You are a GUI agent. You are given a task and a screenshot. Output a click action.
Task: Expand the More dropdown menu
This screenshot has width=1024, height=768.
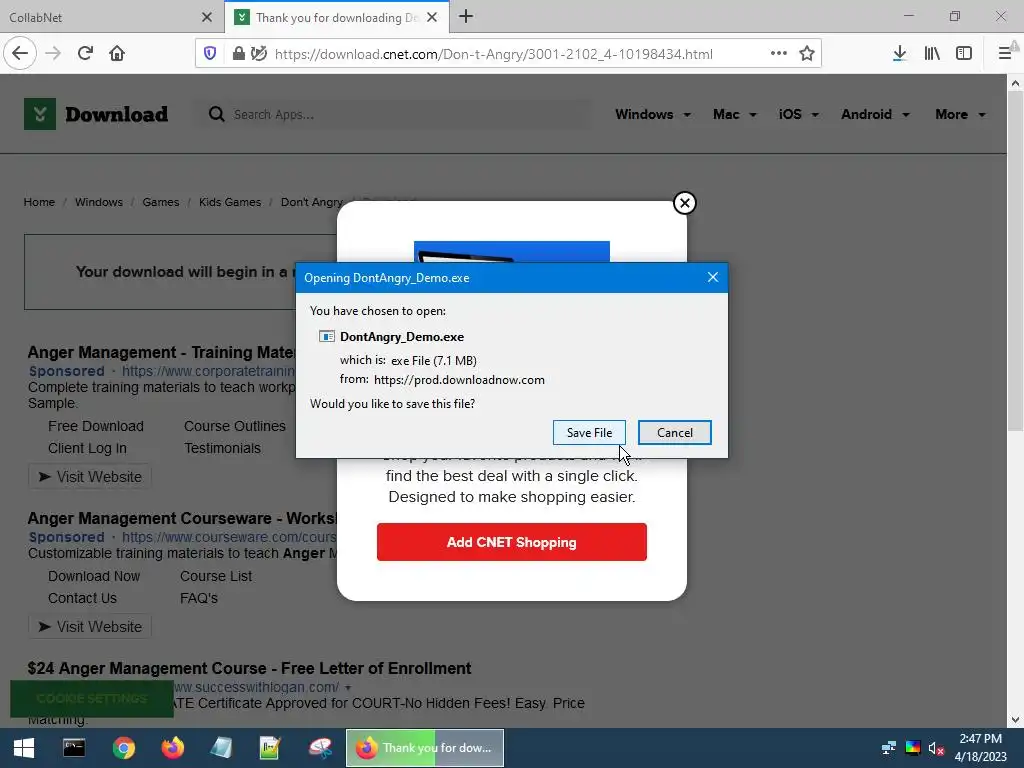[960, 114]
